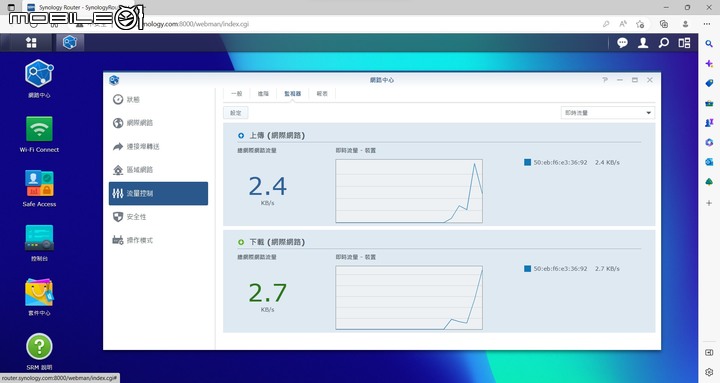
Task: Collapse the 下載 (網際網路) section
Action: pyautogui.click(x=241, y=242)
